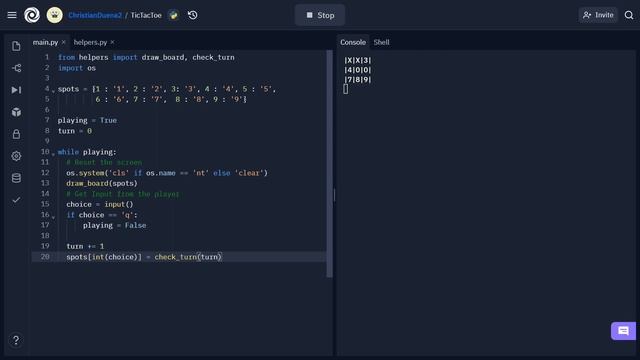The height and width of the screenshot is (360, 640).
Task: Click the 'import os' line
Action: (x=77, y=68)
